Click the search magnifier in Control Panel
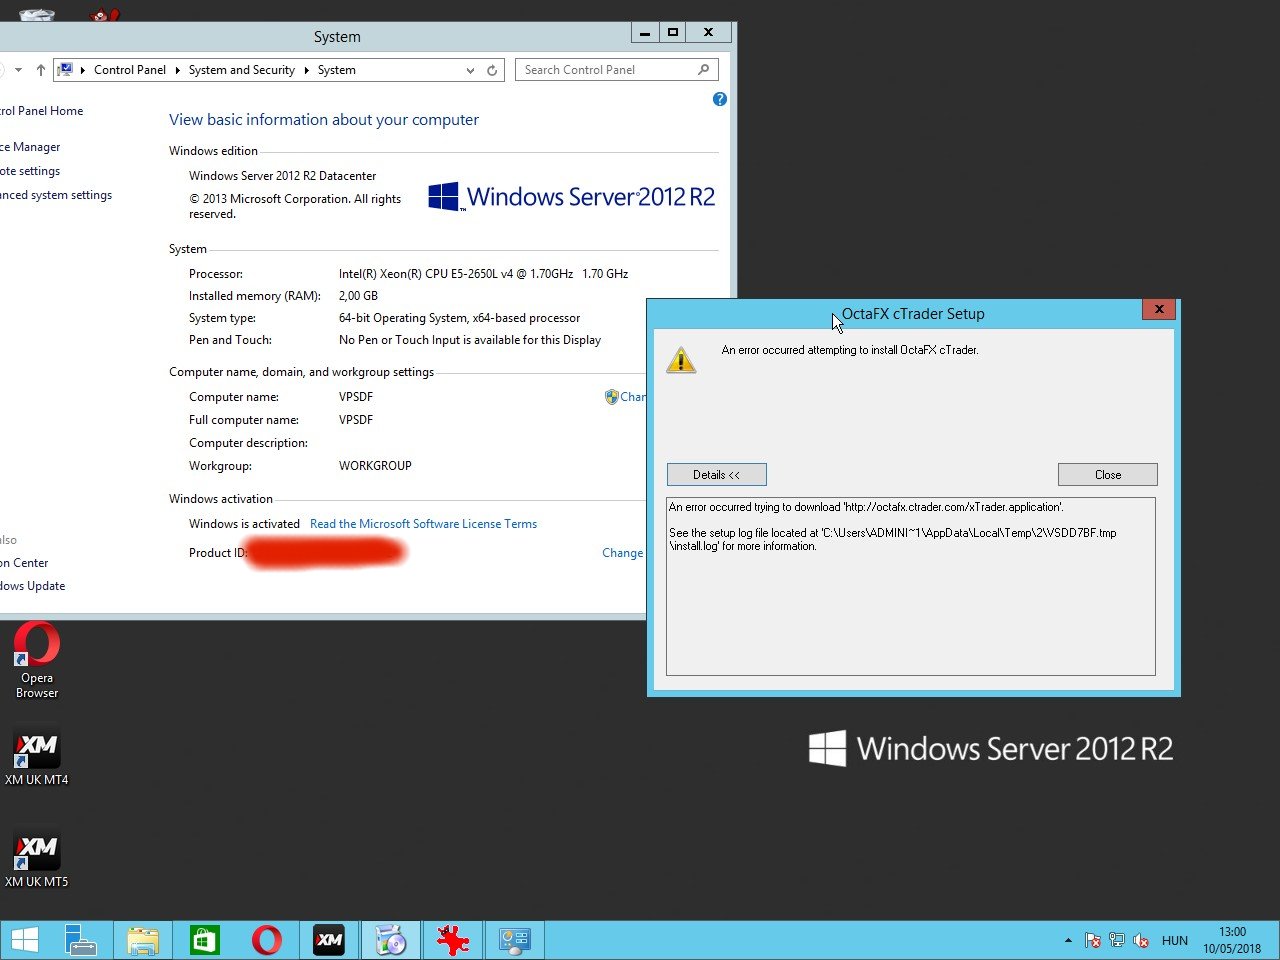Image resolution: width=1280 pixels, height=960 pixels. pos(704,70)
